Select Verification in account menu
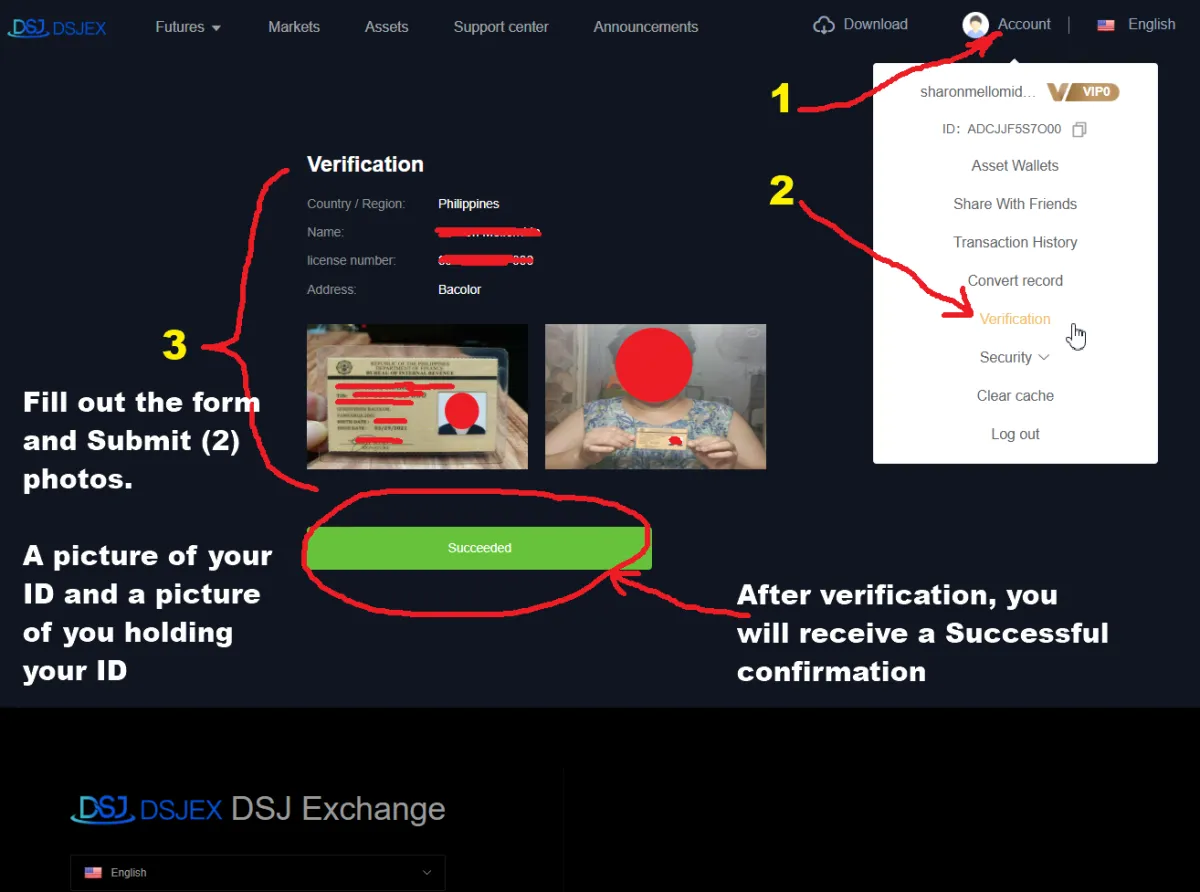Image resolution: width=1200 pixels, height=892 pixels. [1015, 319]
